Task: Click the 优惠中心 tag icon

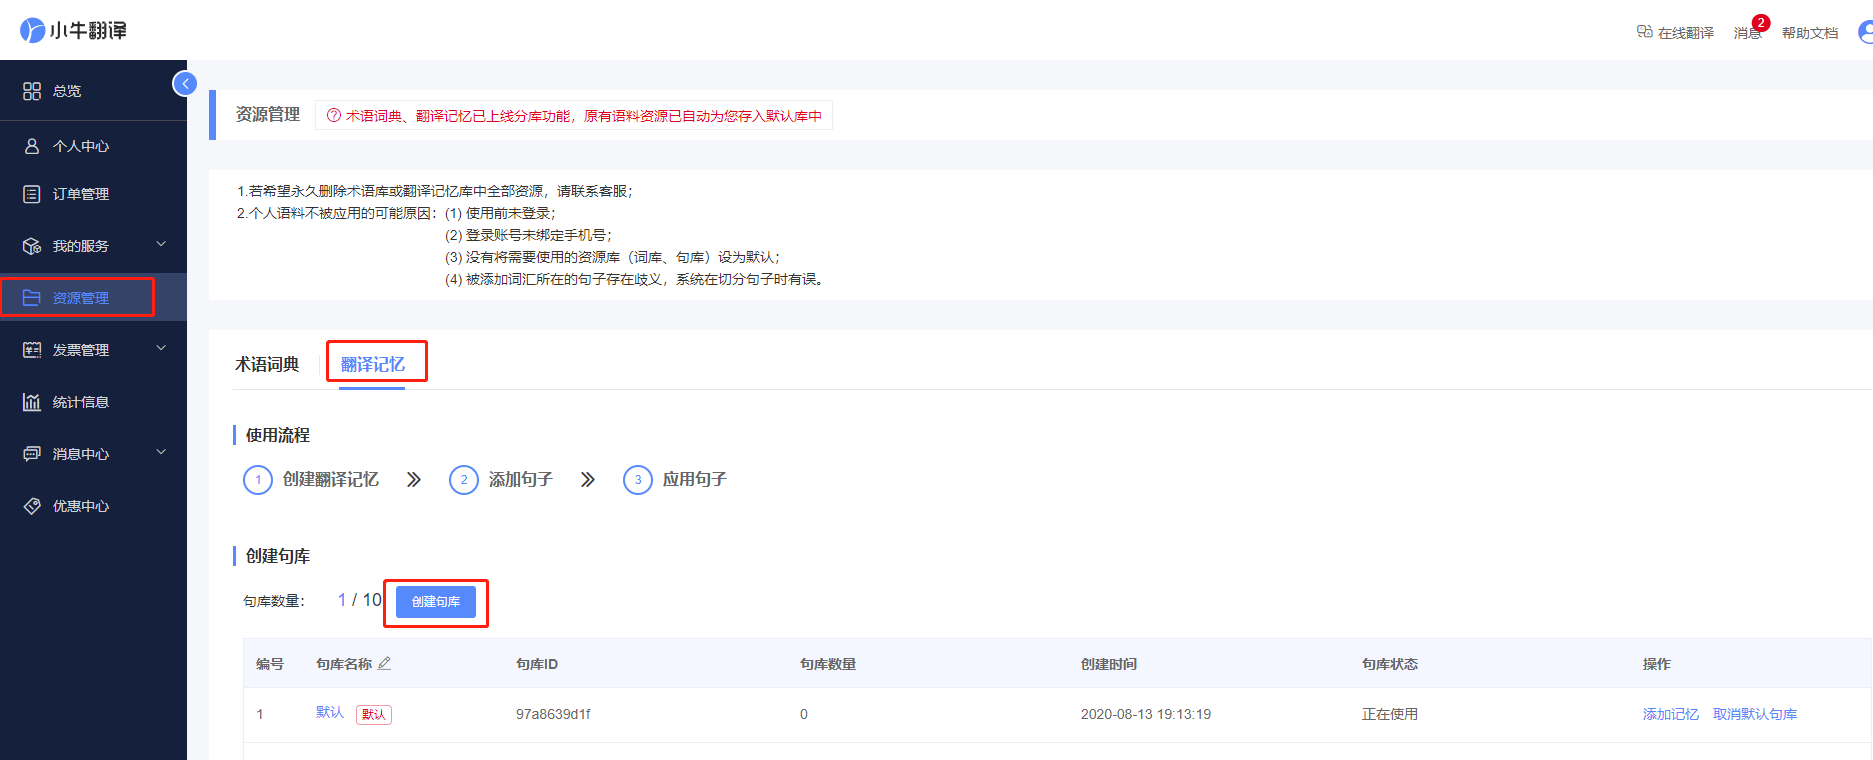Action: coord(32,506)
